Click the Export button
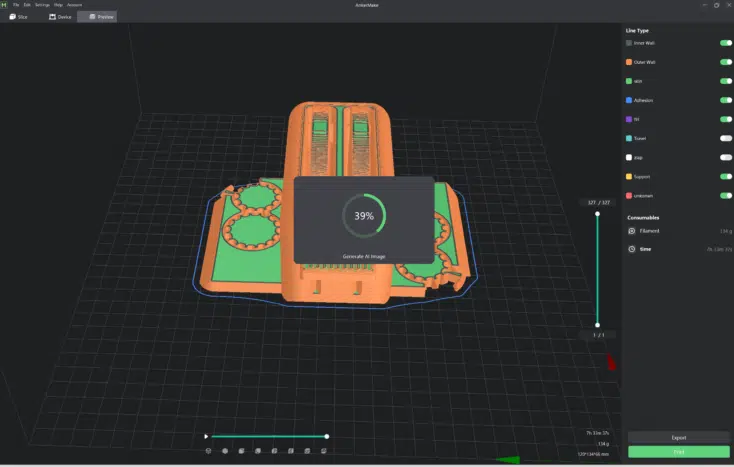 [678, 438]
